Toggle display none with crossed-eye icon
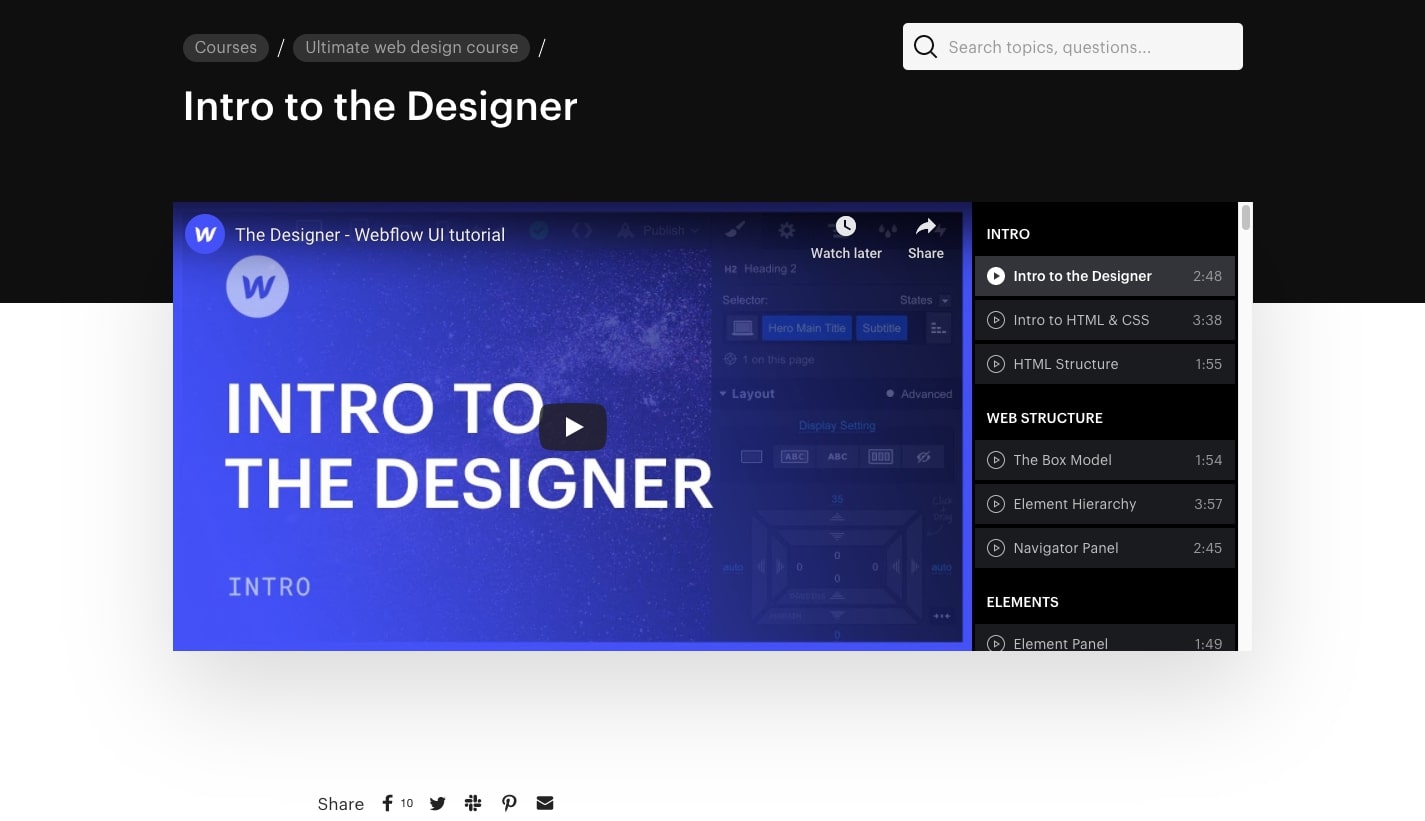The width and height of the screenshot is (1425, 821). pyautogui.click(x=922, y=456)
